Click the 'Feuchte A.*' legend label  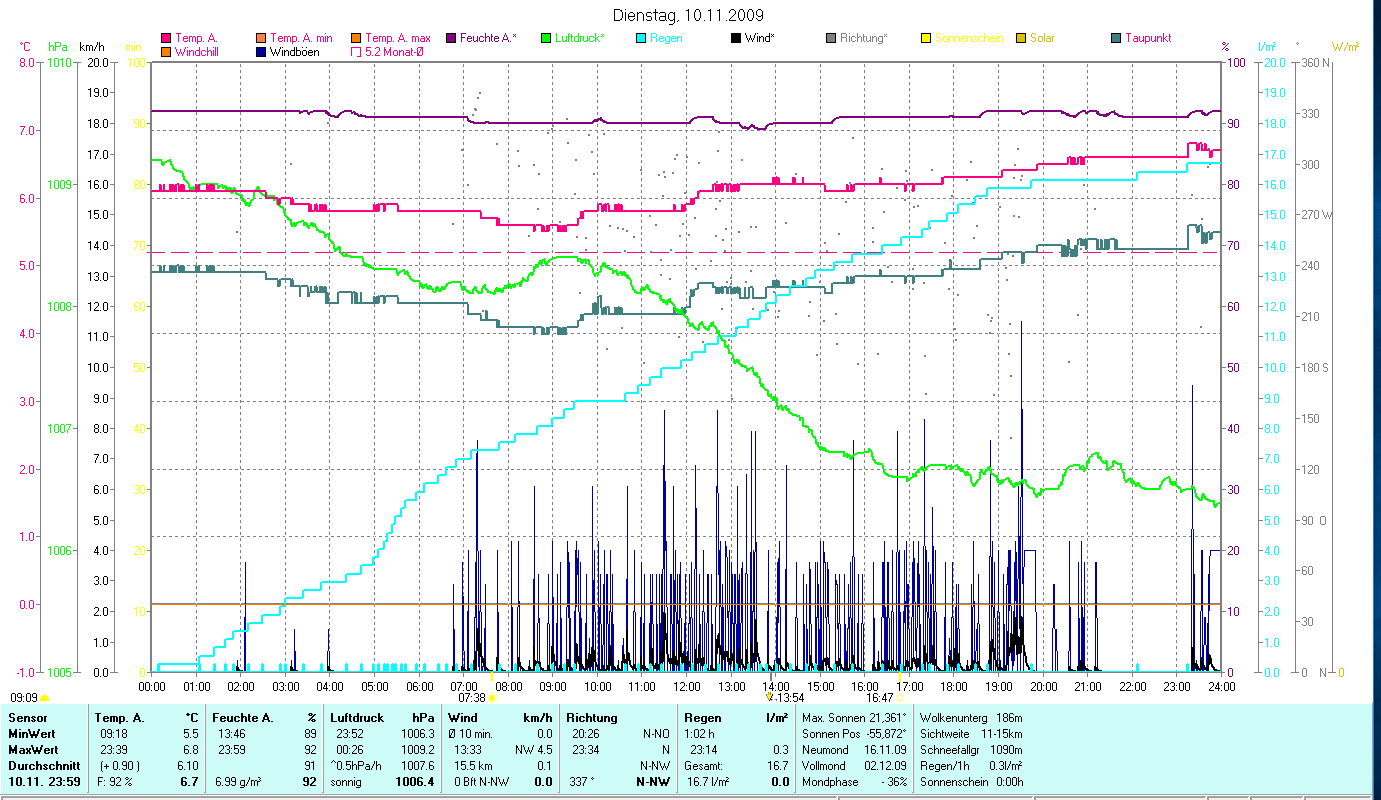[488, 38]
